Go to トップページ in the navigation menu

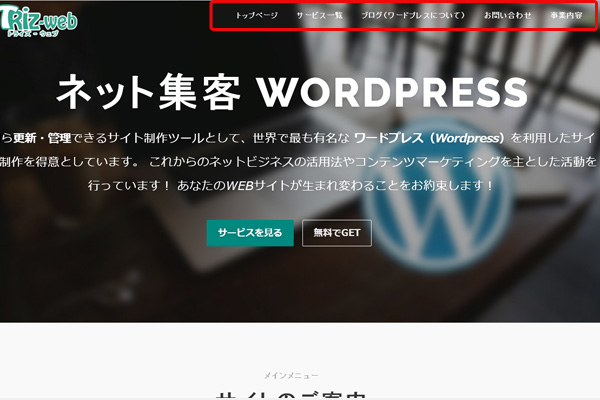256,15
